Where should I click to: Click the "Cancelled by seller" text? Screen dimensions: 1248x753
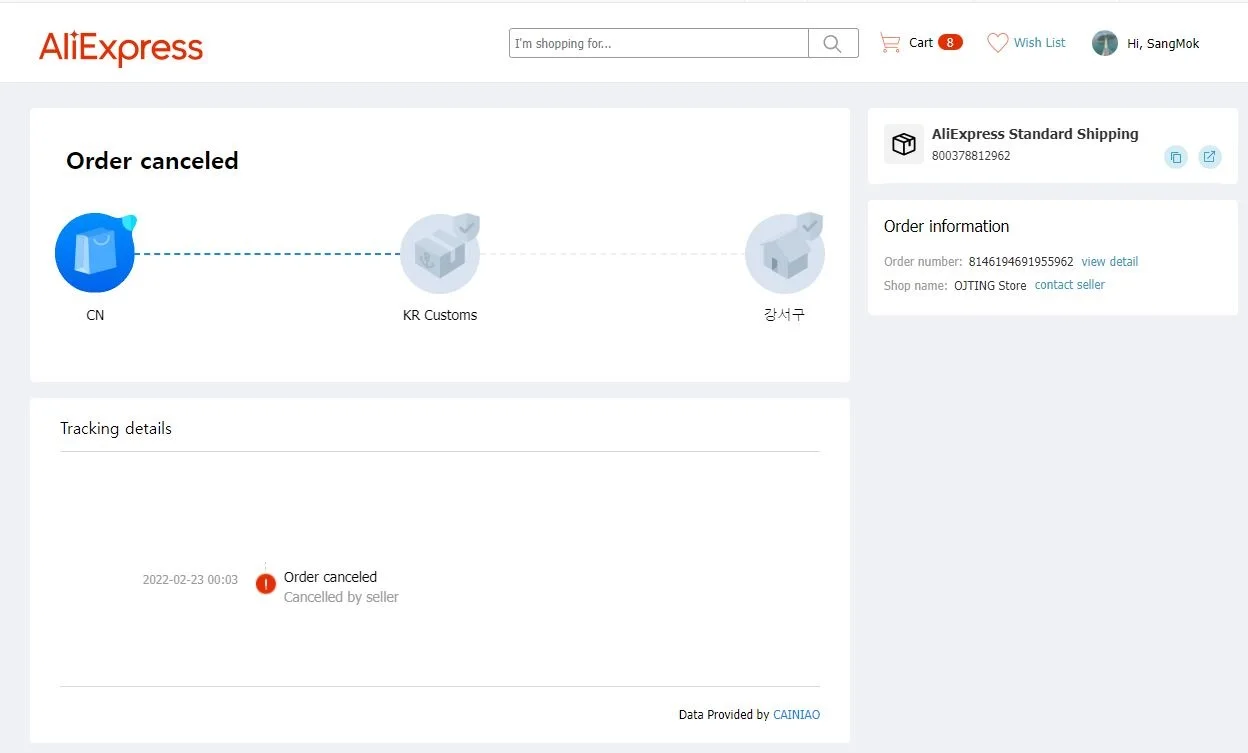pyautogui.click(x=341, y=597)
